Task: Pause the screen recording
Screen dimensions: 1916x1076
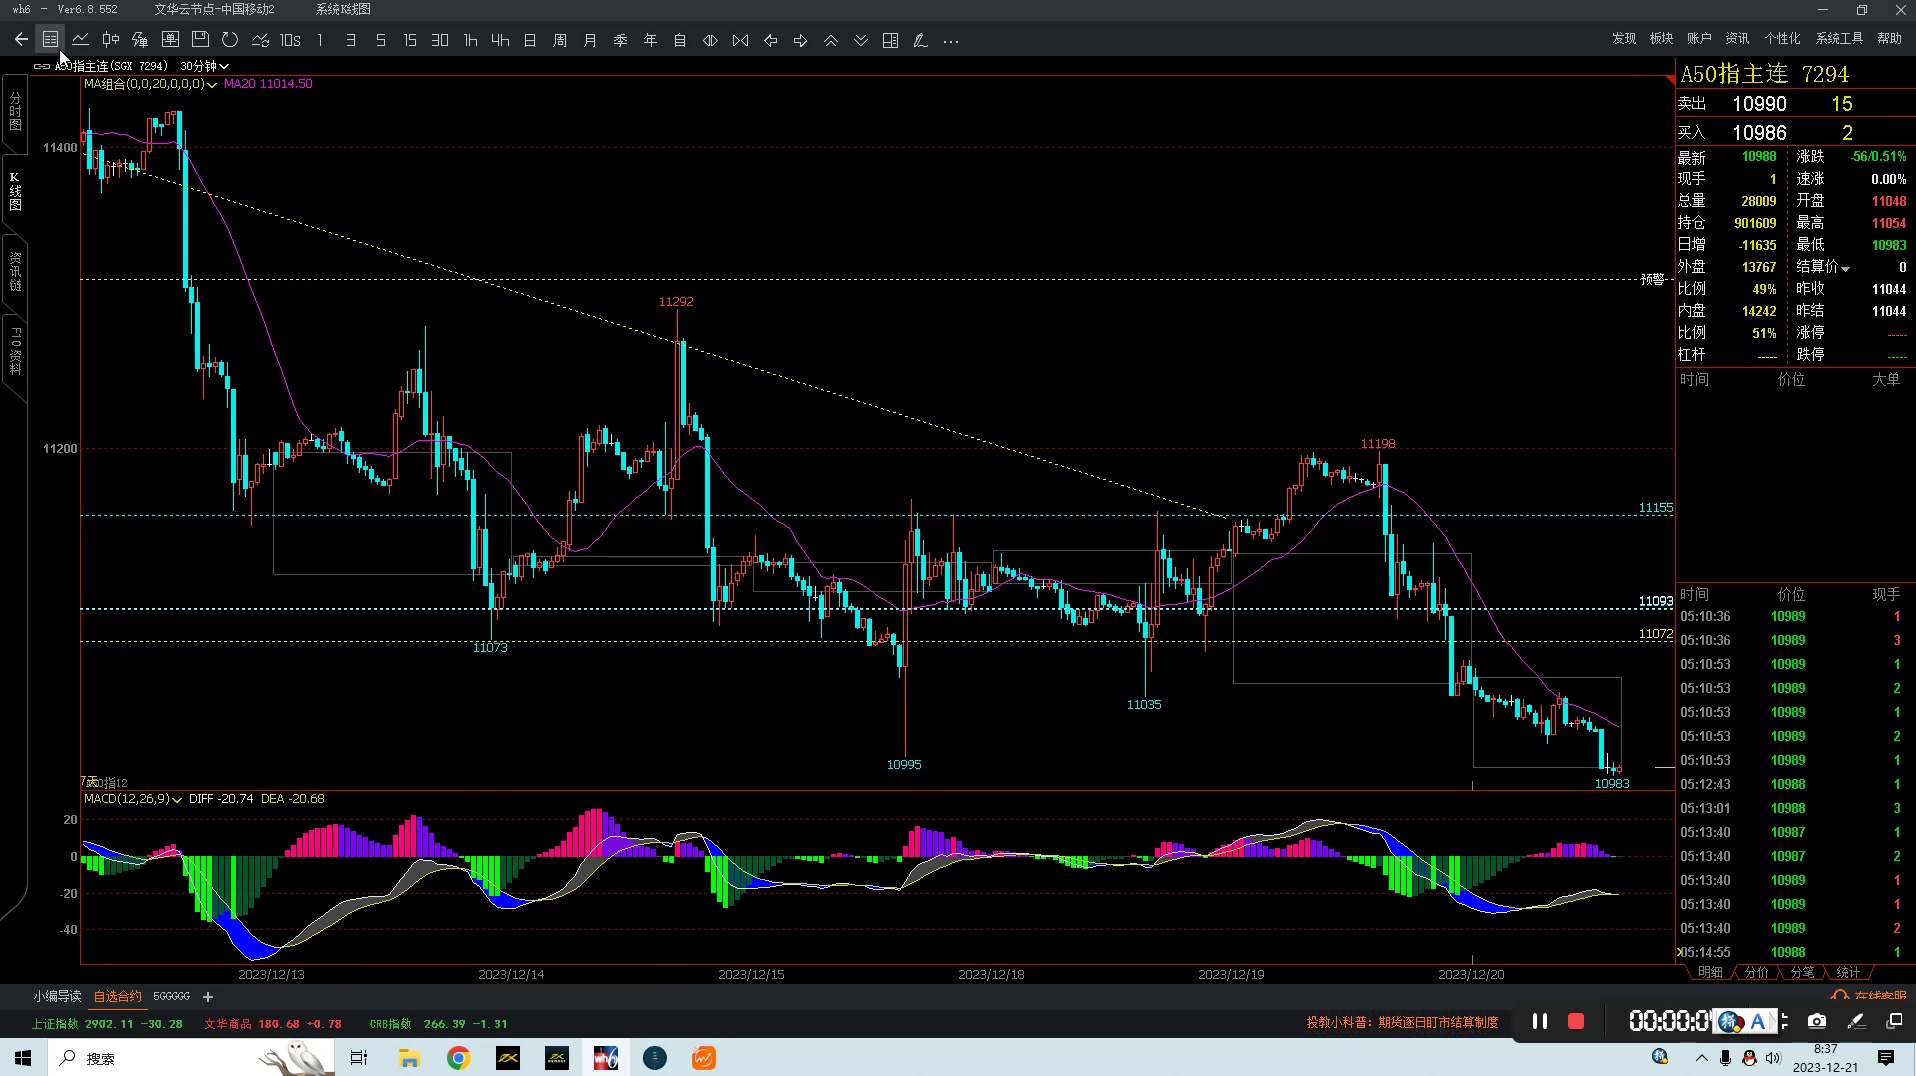Action: pyautogui.click(x=1540, y=1021)
